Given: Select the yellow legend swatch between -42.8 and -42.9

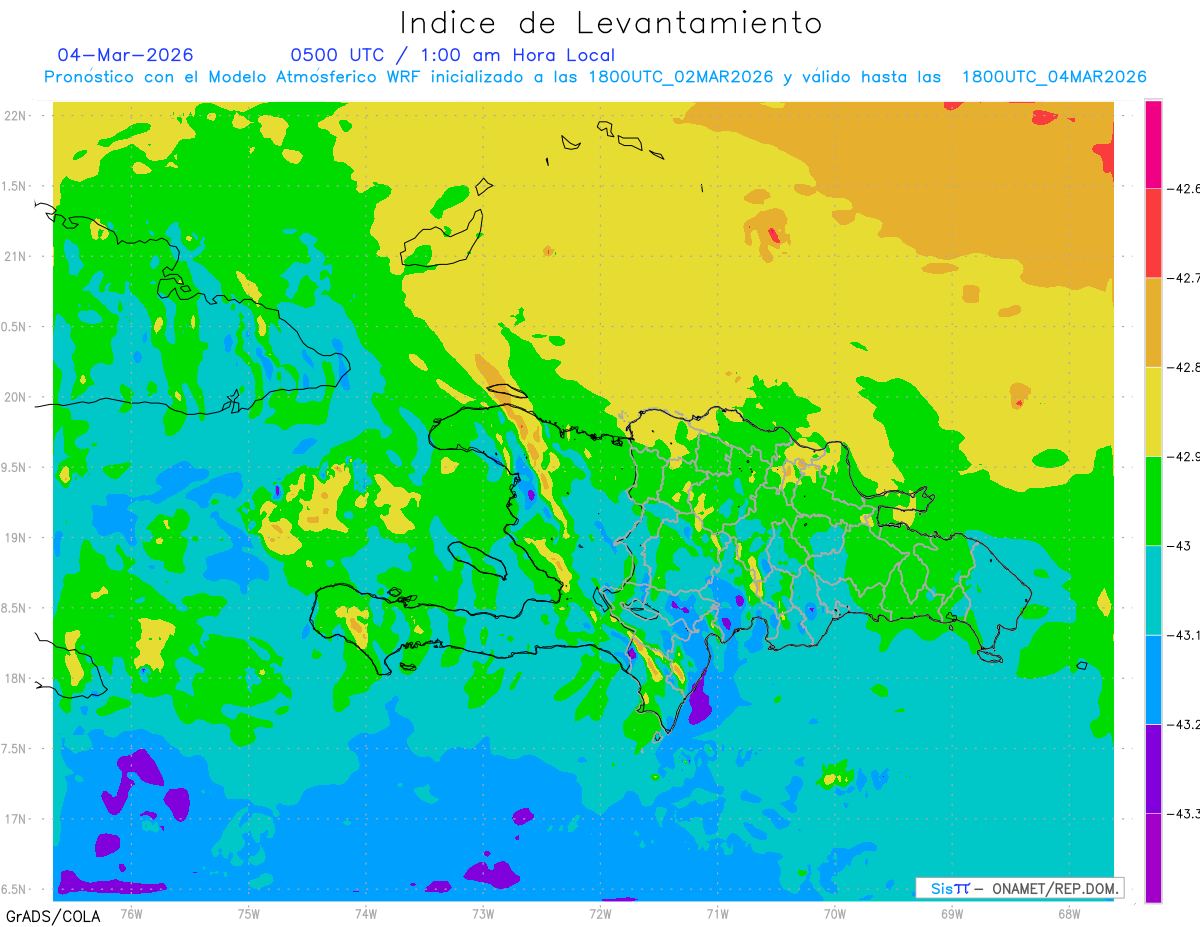Looking at the screenshot, I should [x=1153, y=411].
